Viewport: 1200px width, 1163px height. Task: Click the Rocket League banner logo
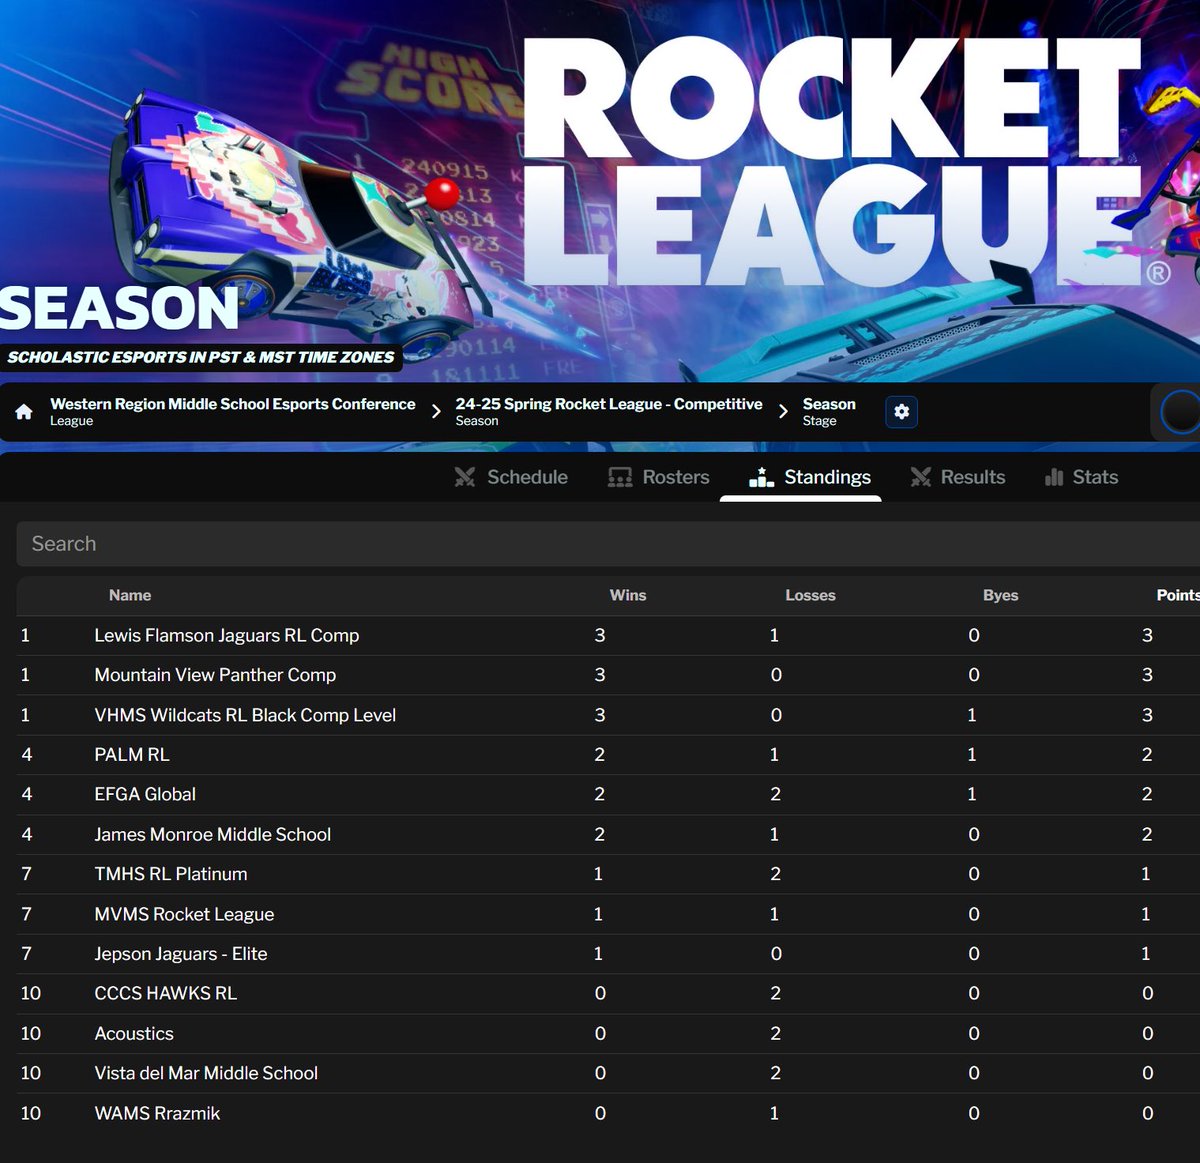point(838,160)
